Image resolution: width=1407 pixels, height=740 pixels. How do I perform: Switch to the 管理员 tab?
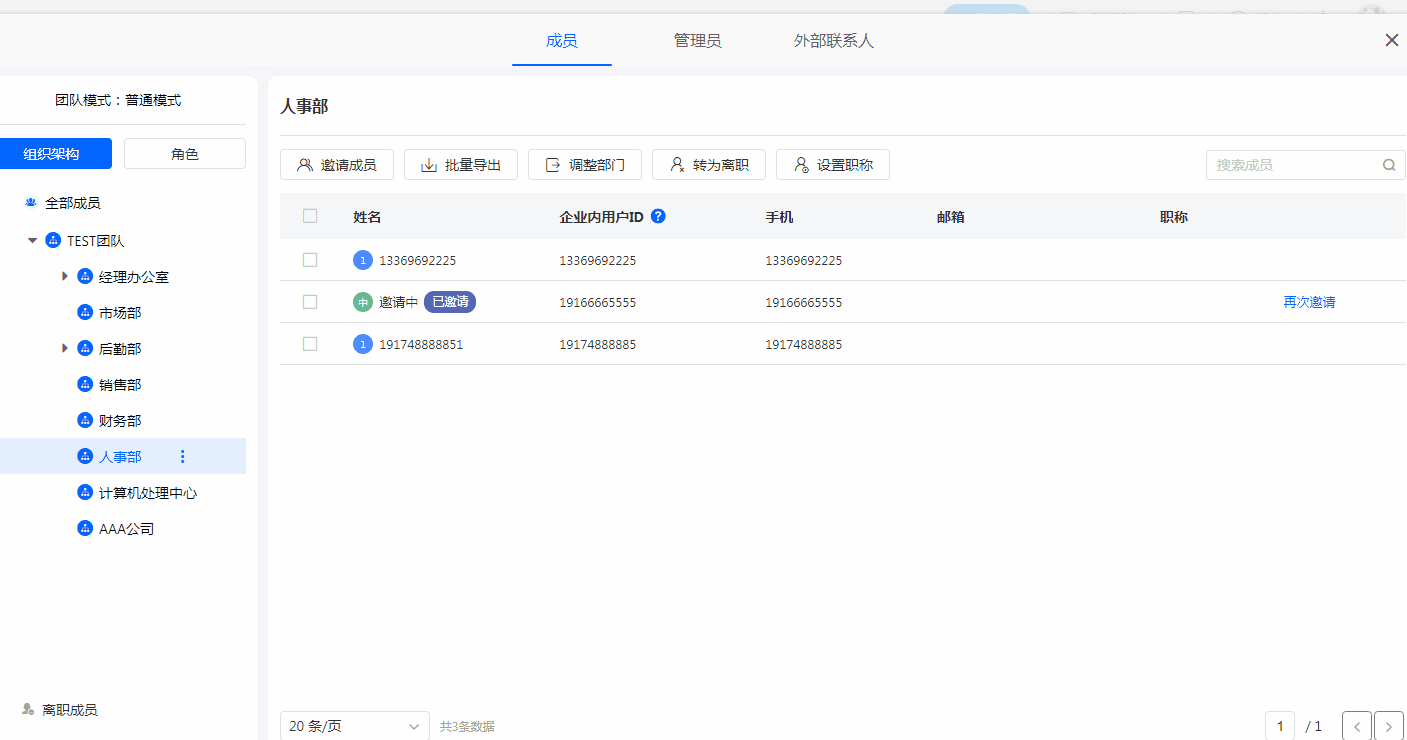click(697, 41)
